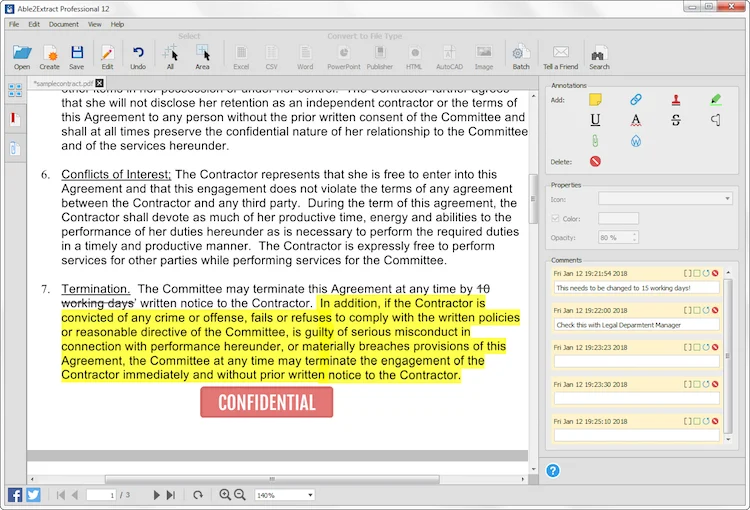750x510 pixels.
Task: Open the File menu
Action: click(x=14, y=24)
